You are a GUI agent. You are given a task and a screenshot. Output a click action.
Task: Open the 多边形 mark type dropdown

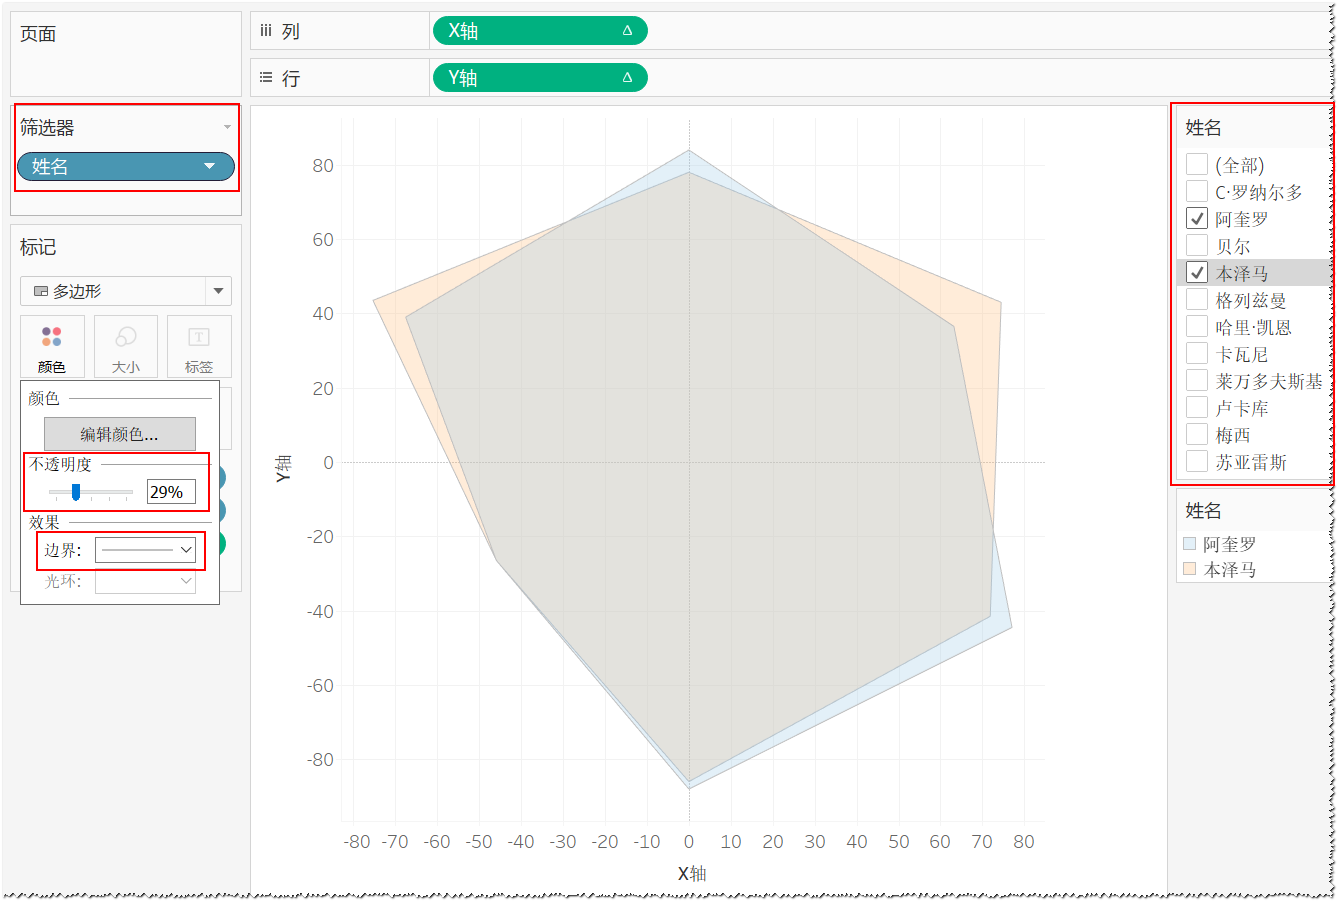126,291
